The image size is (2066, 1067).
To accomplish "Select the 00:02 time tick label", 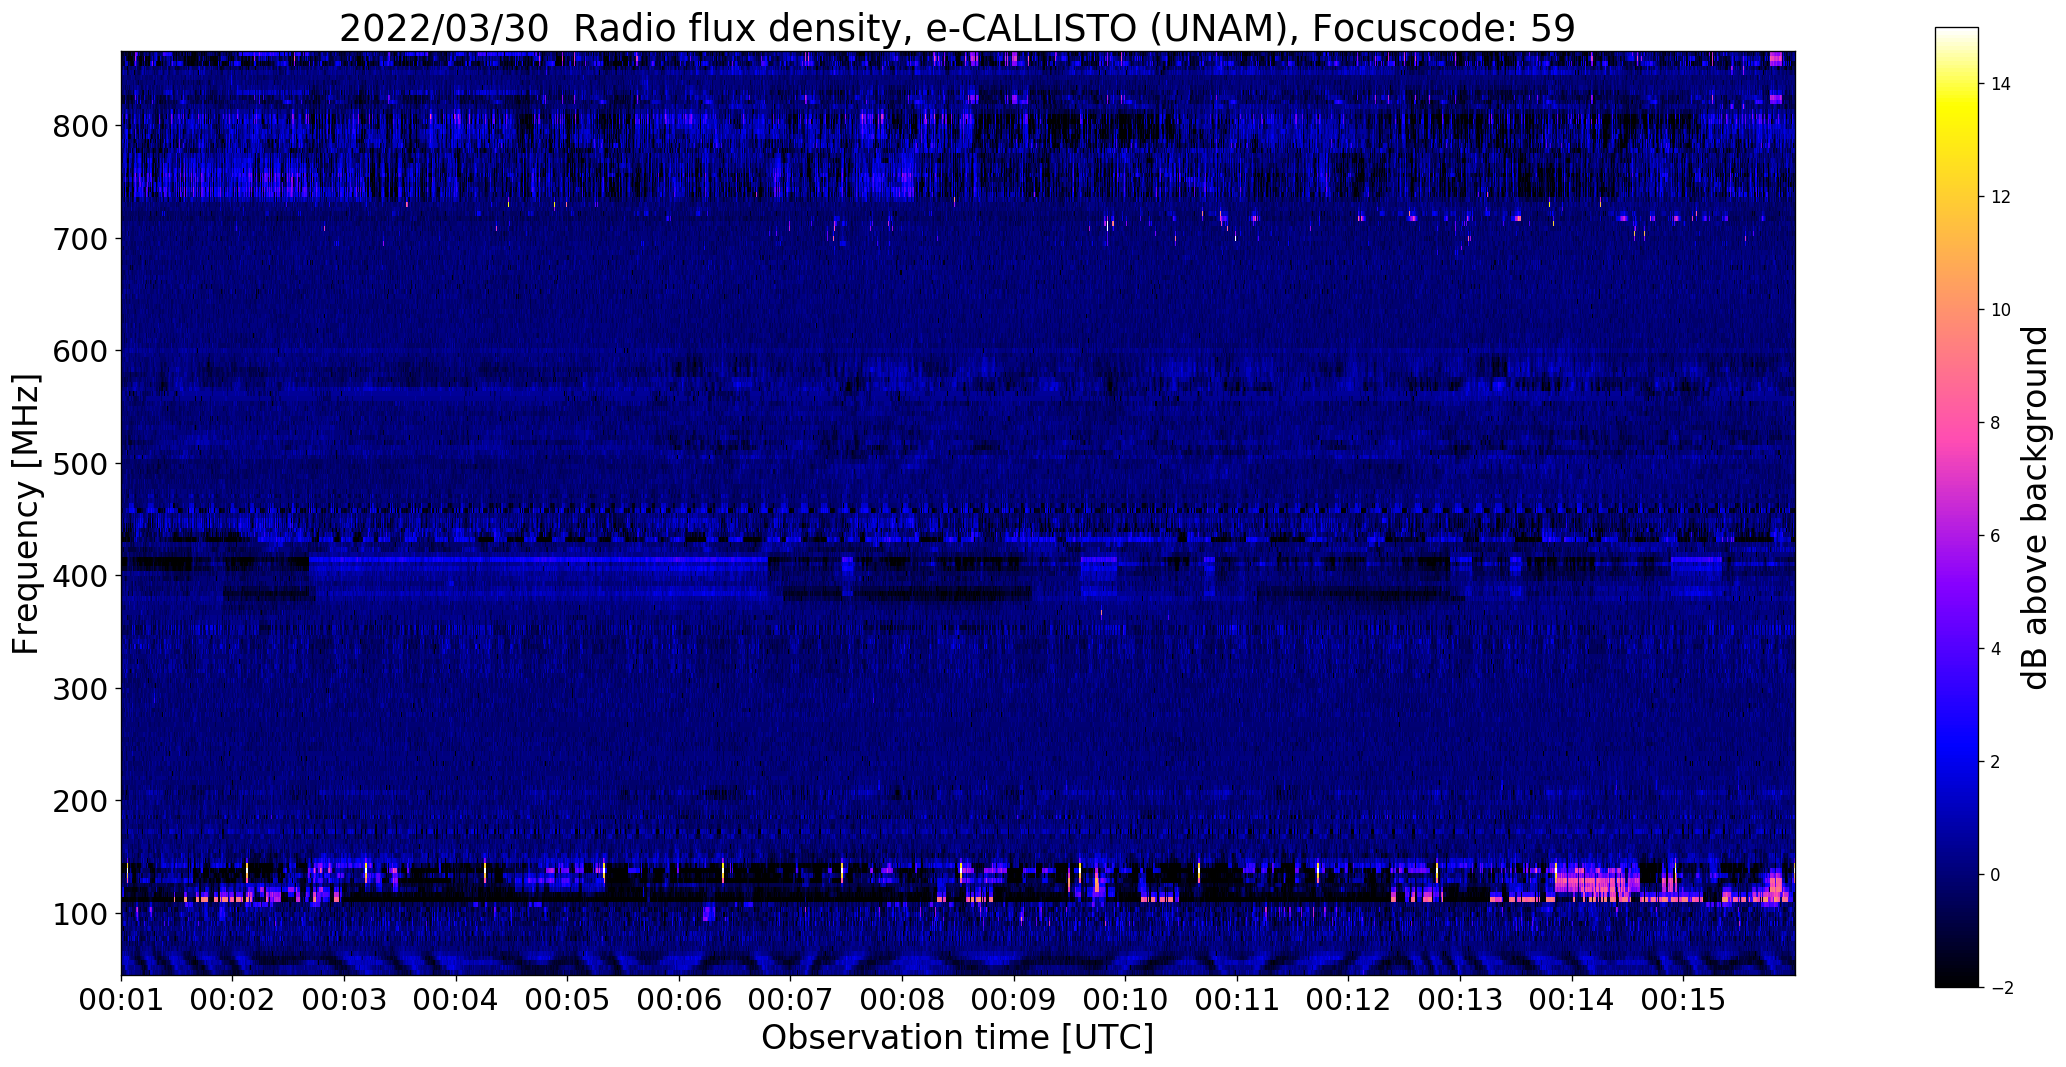I will pyautogui.click(x=233, y=1000).
